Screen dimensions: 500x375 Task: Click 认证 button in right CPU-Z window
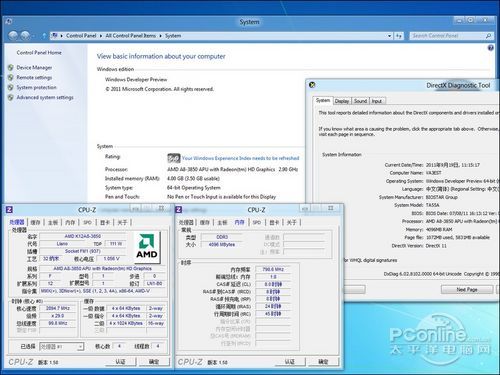pyautogui.click(x=290, y=362)
